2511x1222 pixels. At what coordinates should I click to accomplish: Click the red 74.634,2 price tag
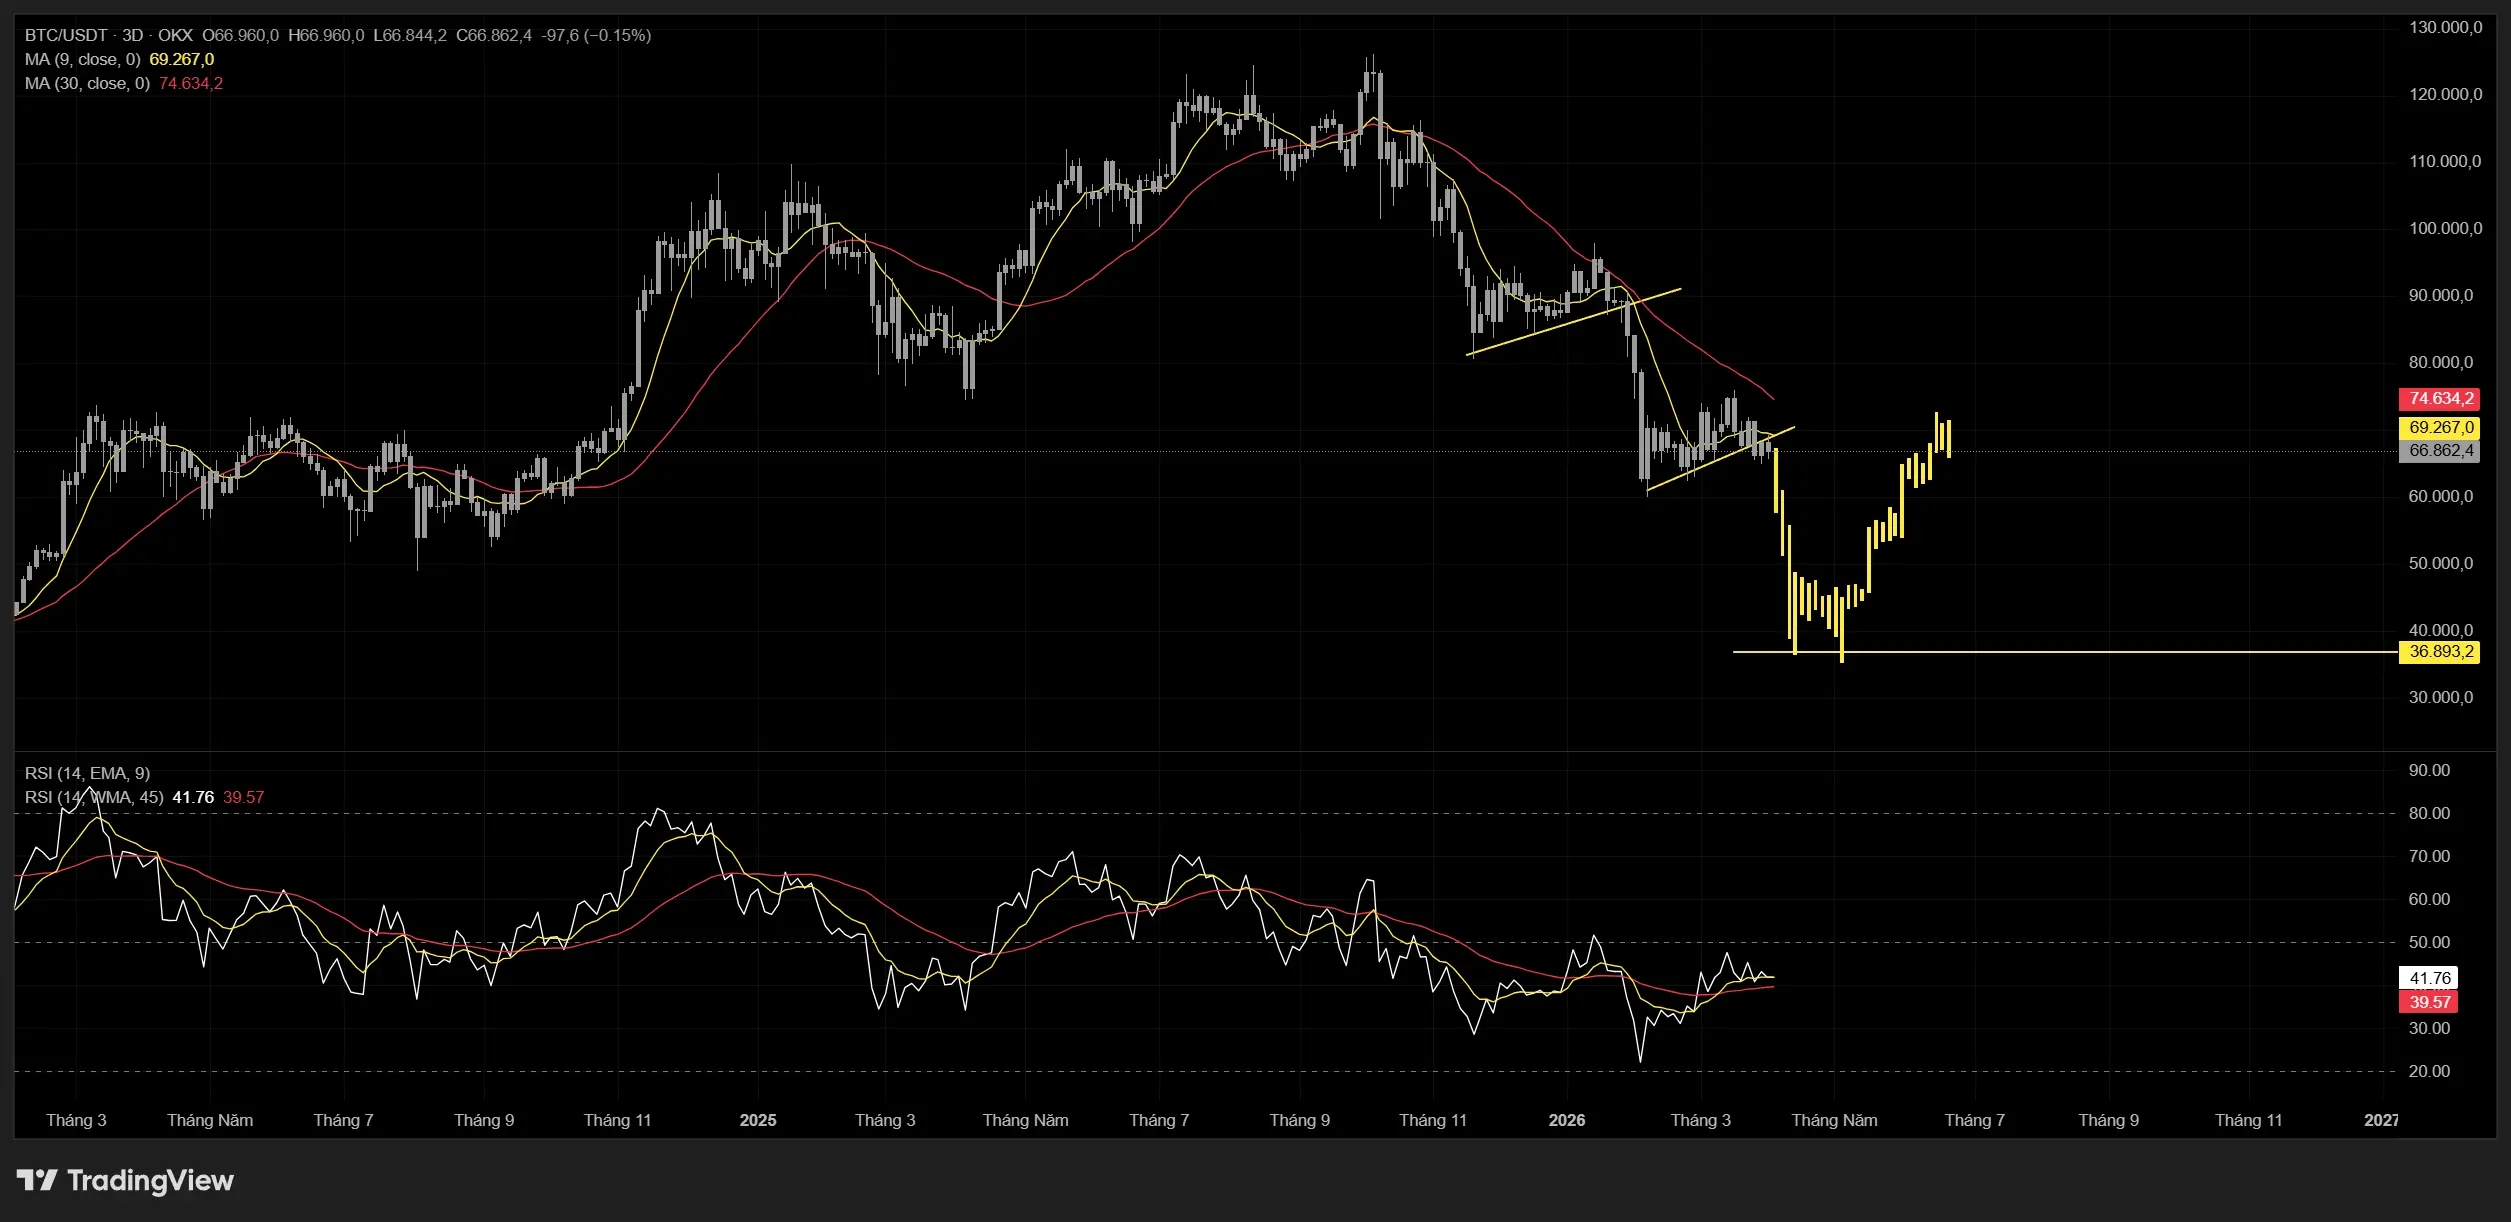point(2439,399)
